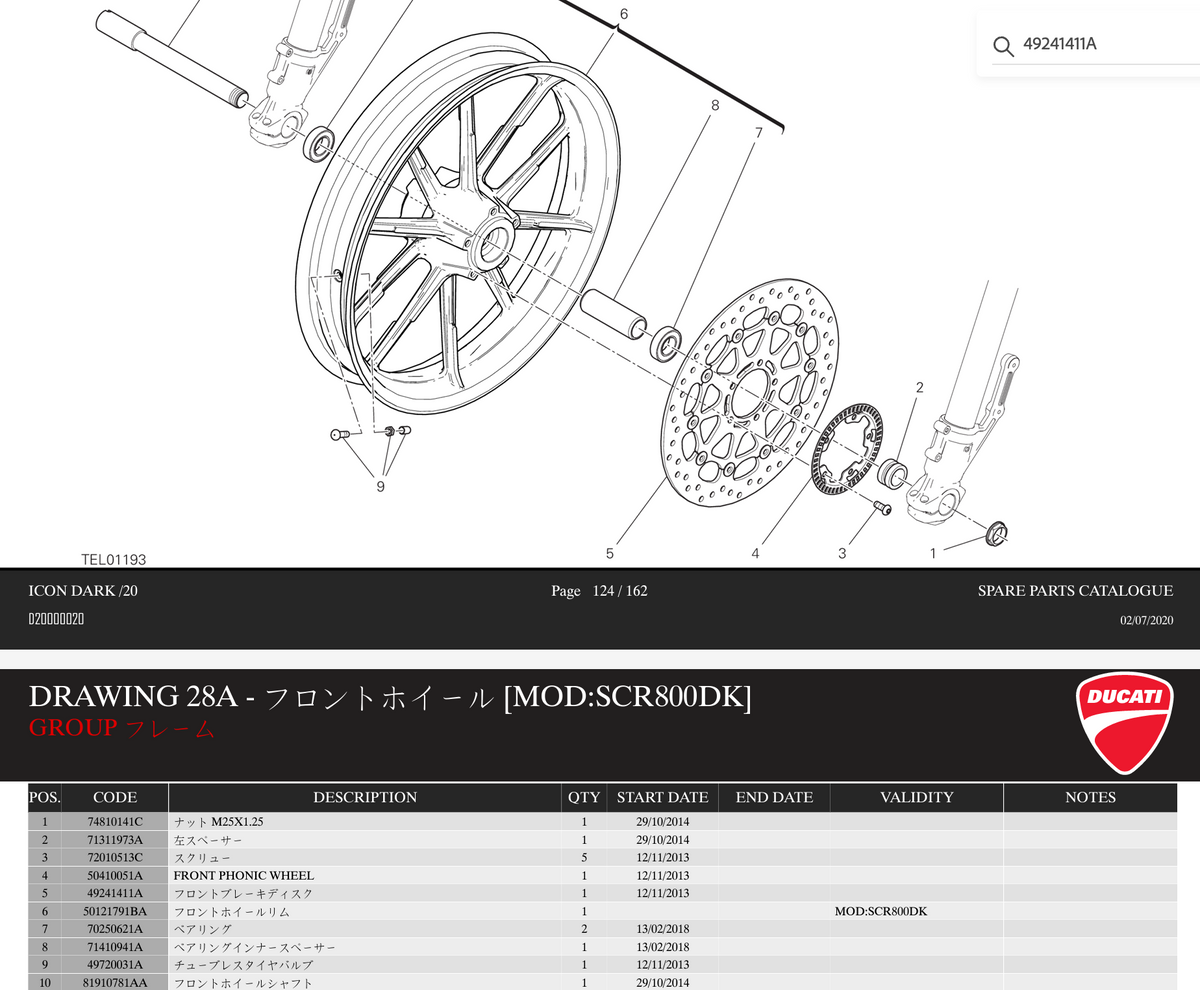Click the DRAWING 28A title heading

pyautogui.click(x=390, y=696)
